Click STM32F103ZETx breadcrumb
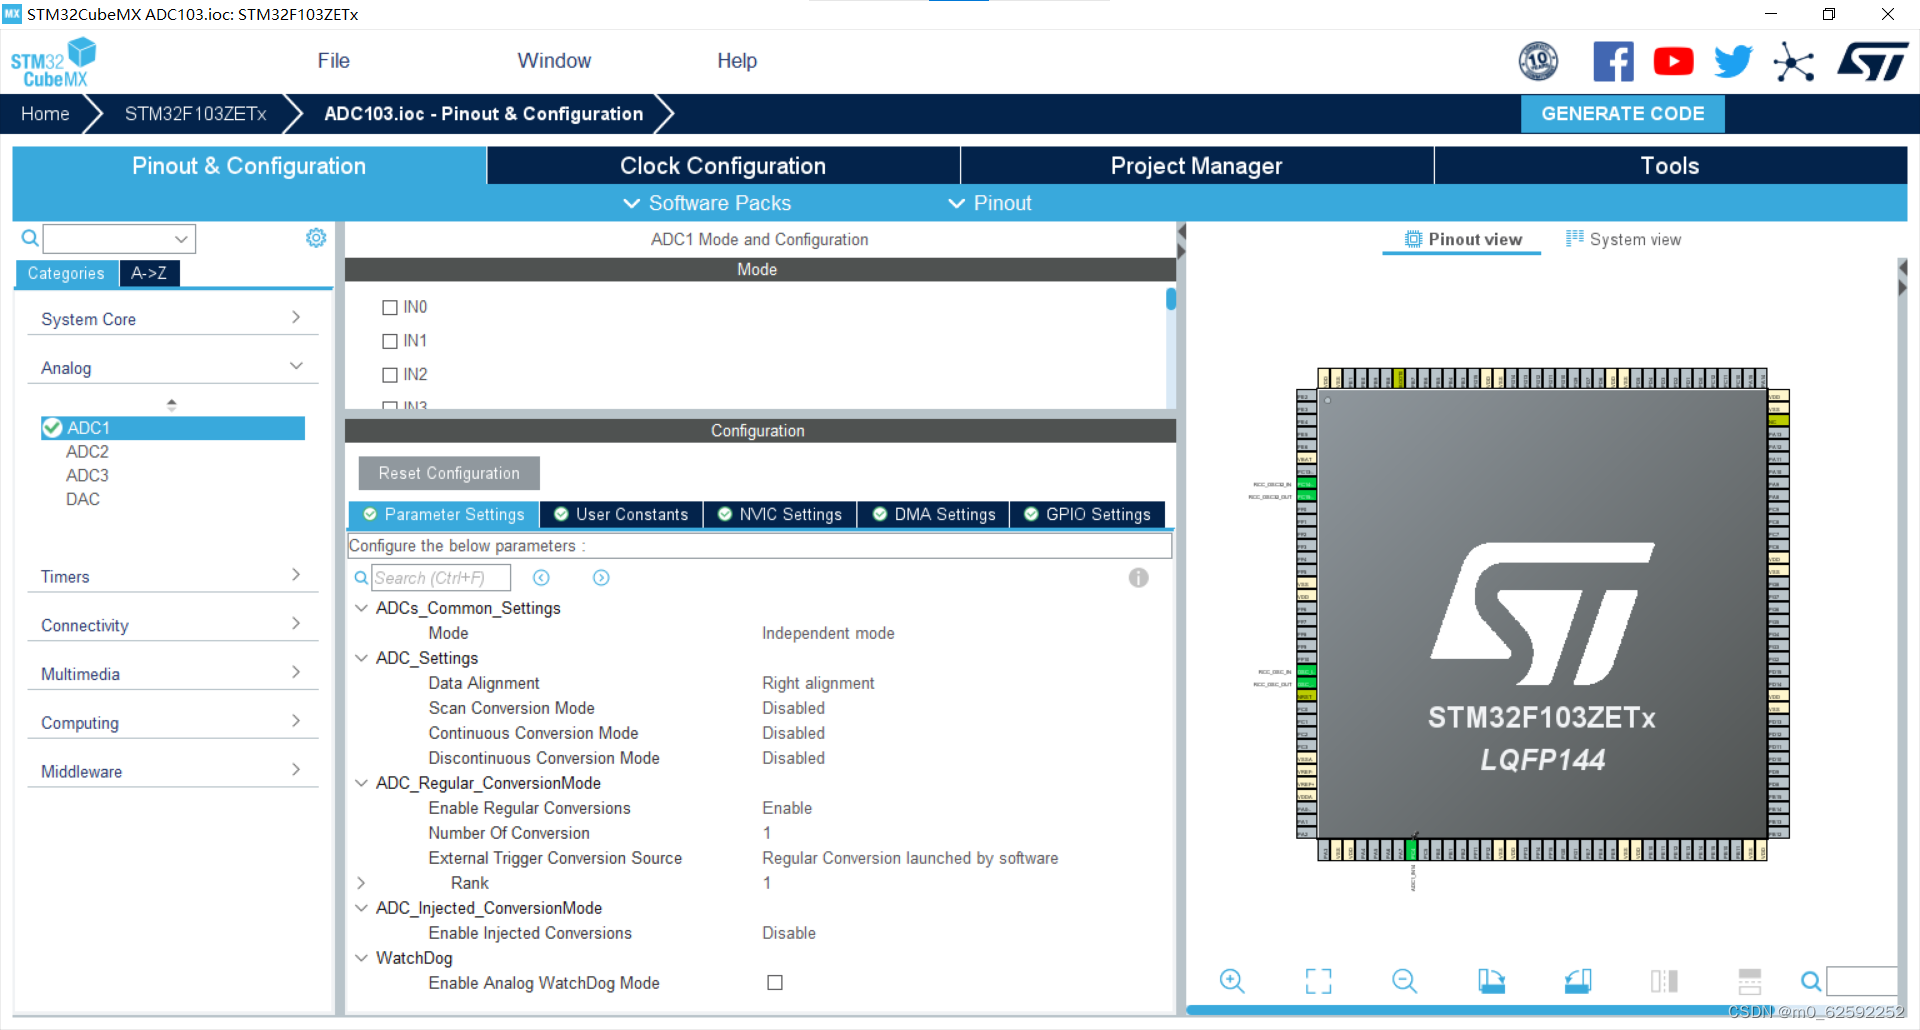This screenshot has width=1920, height=1030. pyautogui.click(x=196, y=114)
